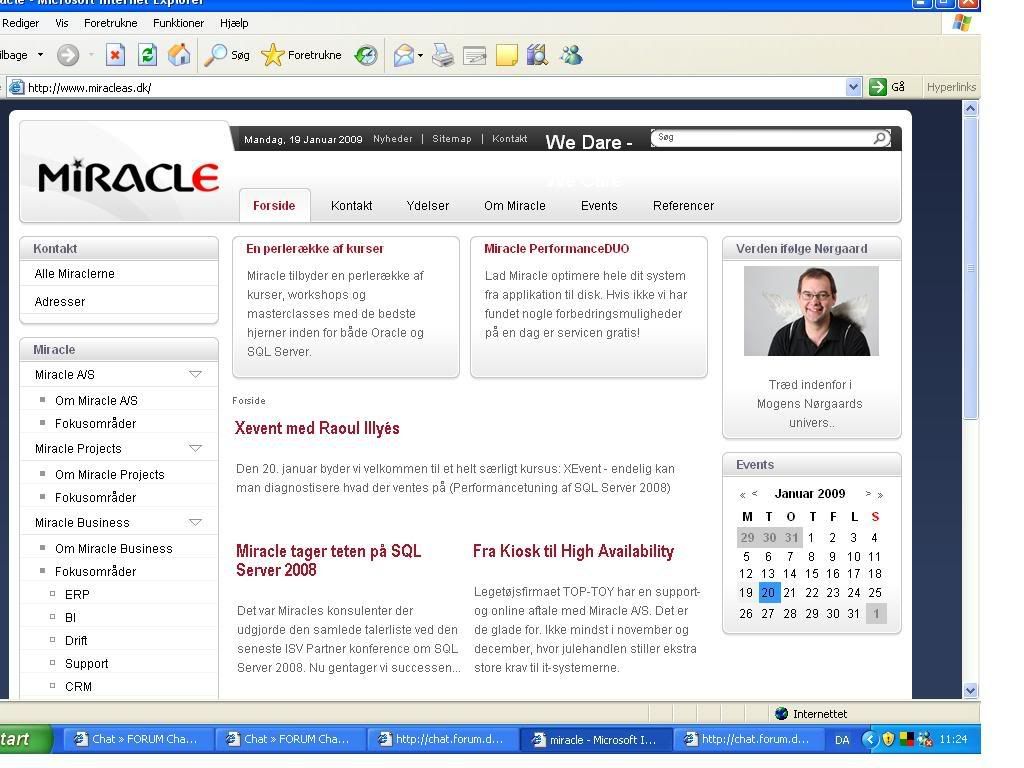Switch to the Ydelser navigation tab
The image size is (1024, 768).
(427, 206)
